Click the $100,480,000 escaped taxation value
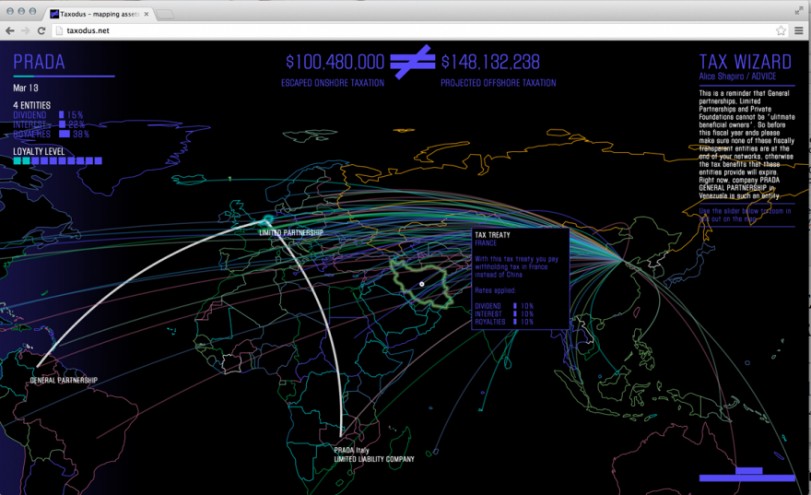811x495 pixels. coord(335,62)
